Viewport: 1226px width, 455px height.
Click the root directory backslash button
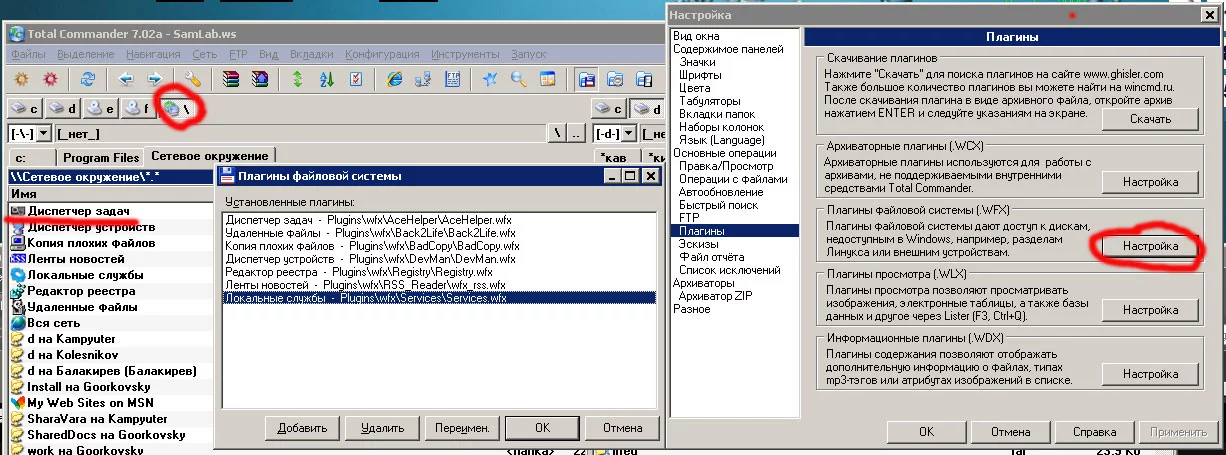click(559, 134)
